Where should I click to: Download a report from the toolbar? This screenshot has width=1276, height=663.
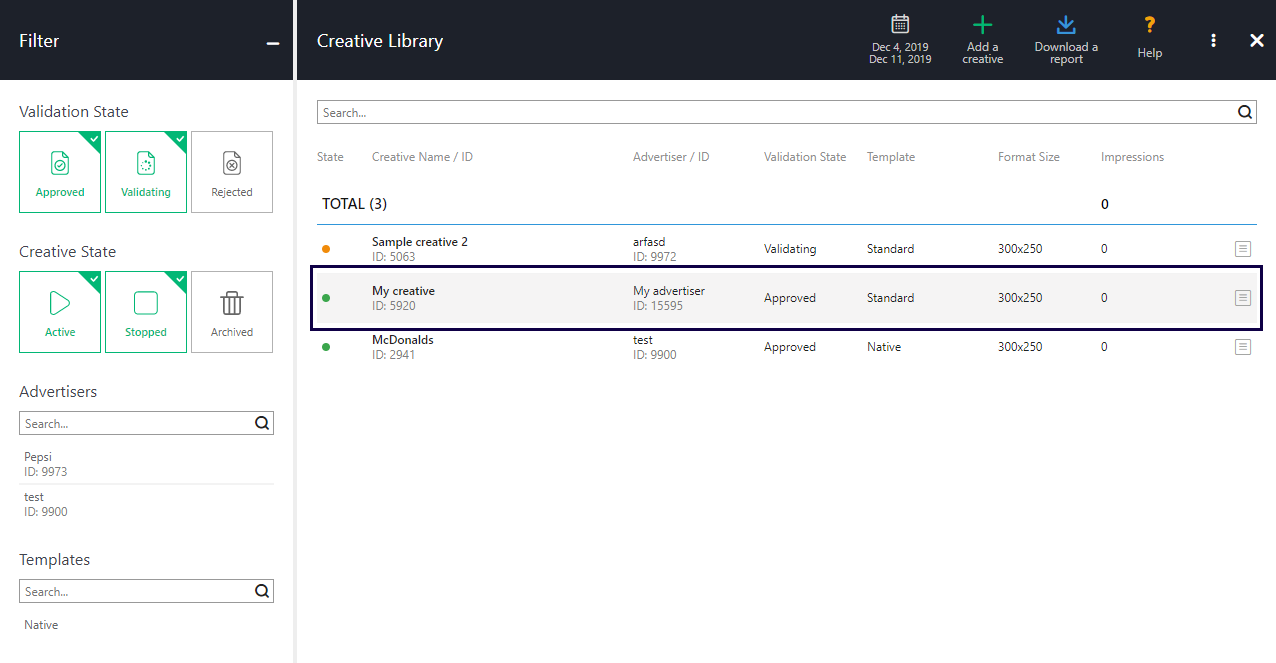click(x=1066, y=26)
